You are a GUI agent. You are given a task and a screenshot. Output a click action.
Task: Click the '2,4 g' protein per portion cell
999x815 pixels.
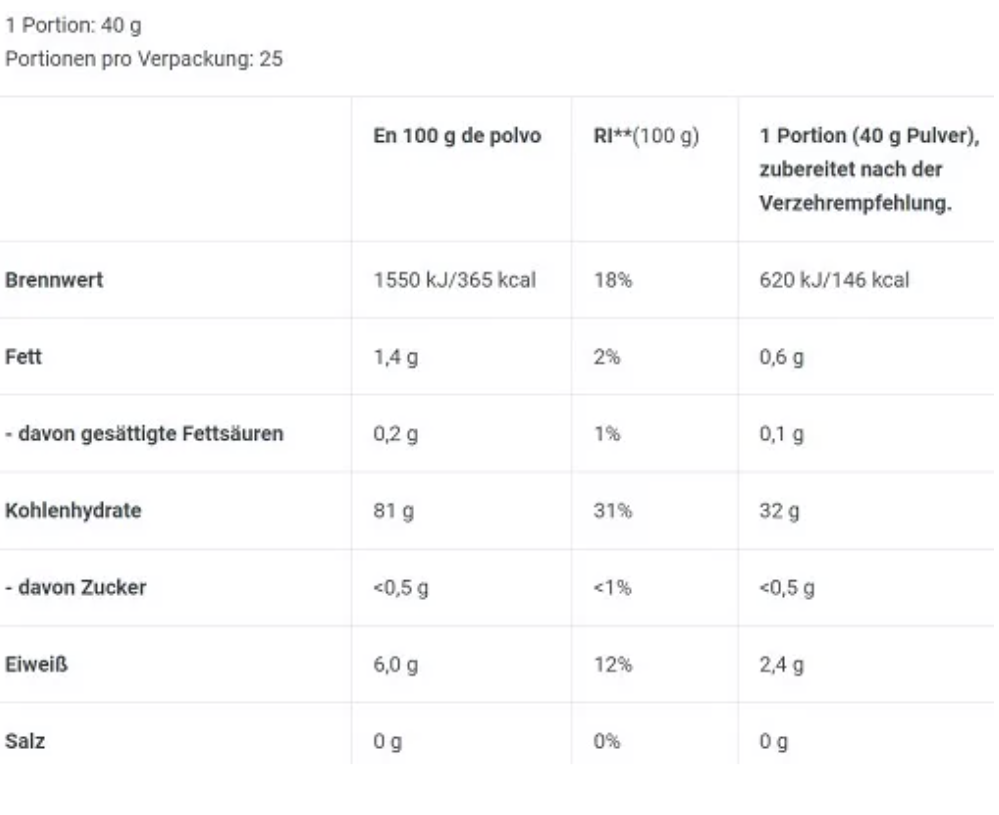coord(782,665)
